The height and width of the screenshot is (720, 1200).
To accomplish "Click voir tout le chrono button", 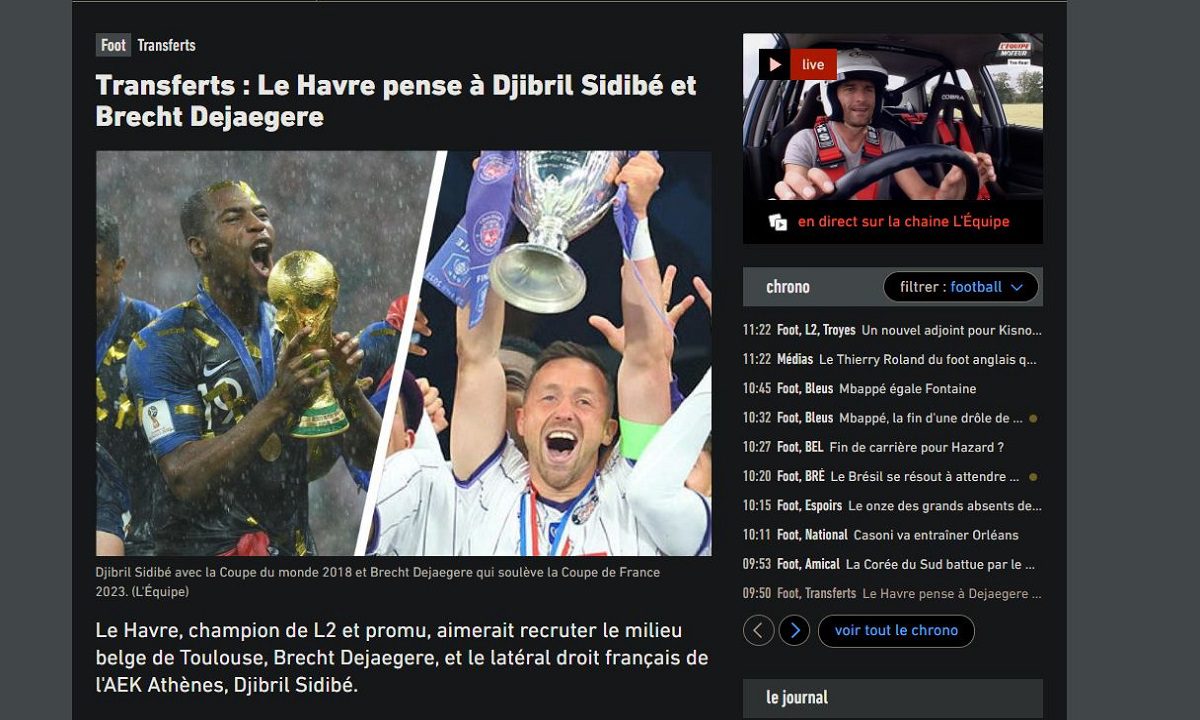I will pyautogui.click(x=896, y=630).
